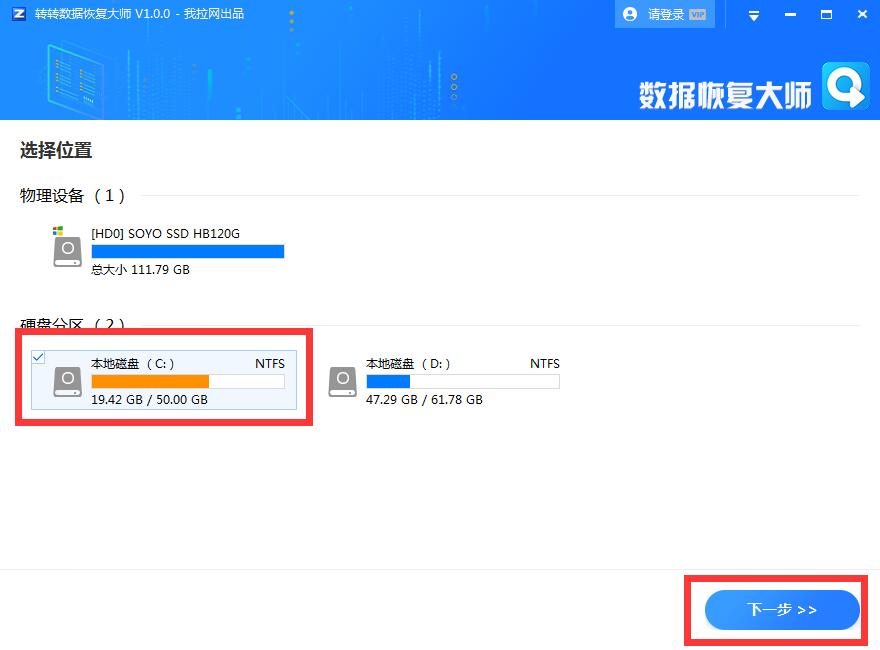The width and height of the screenshot is (880, 650).
Task: Click the 下一步 next step button
Action: (x=781, y=610)
